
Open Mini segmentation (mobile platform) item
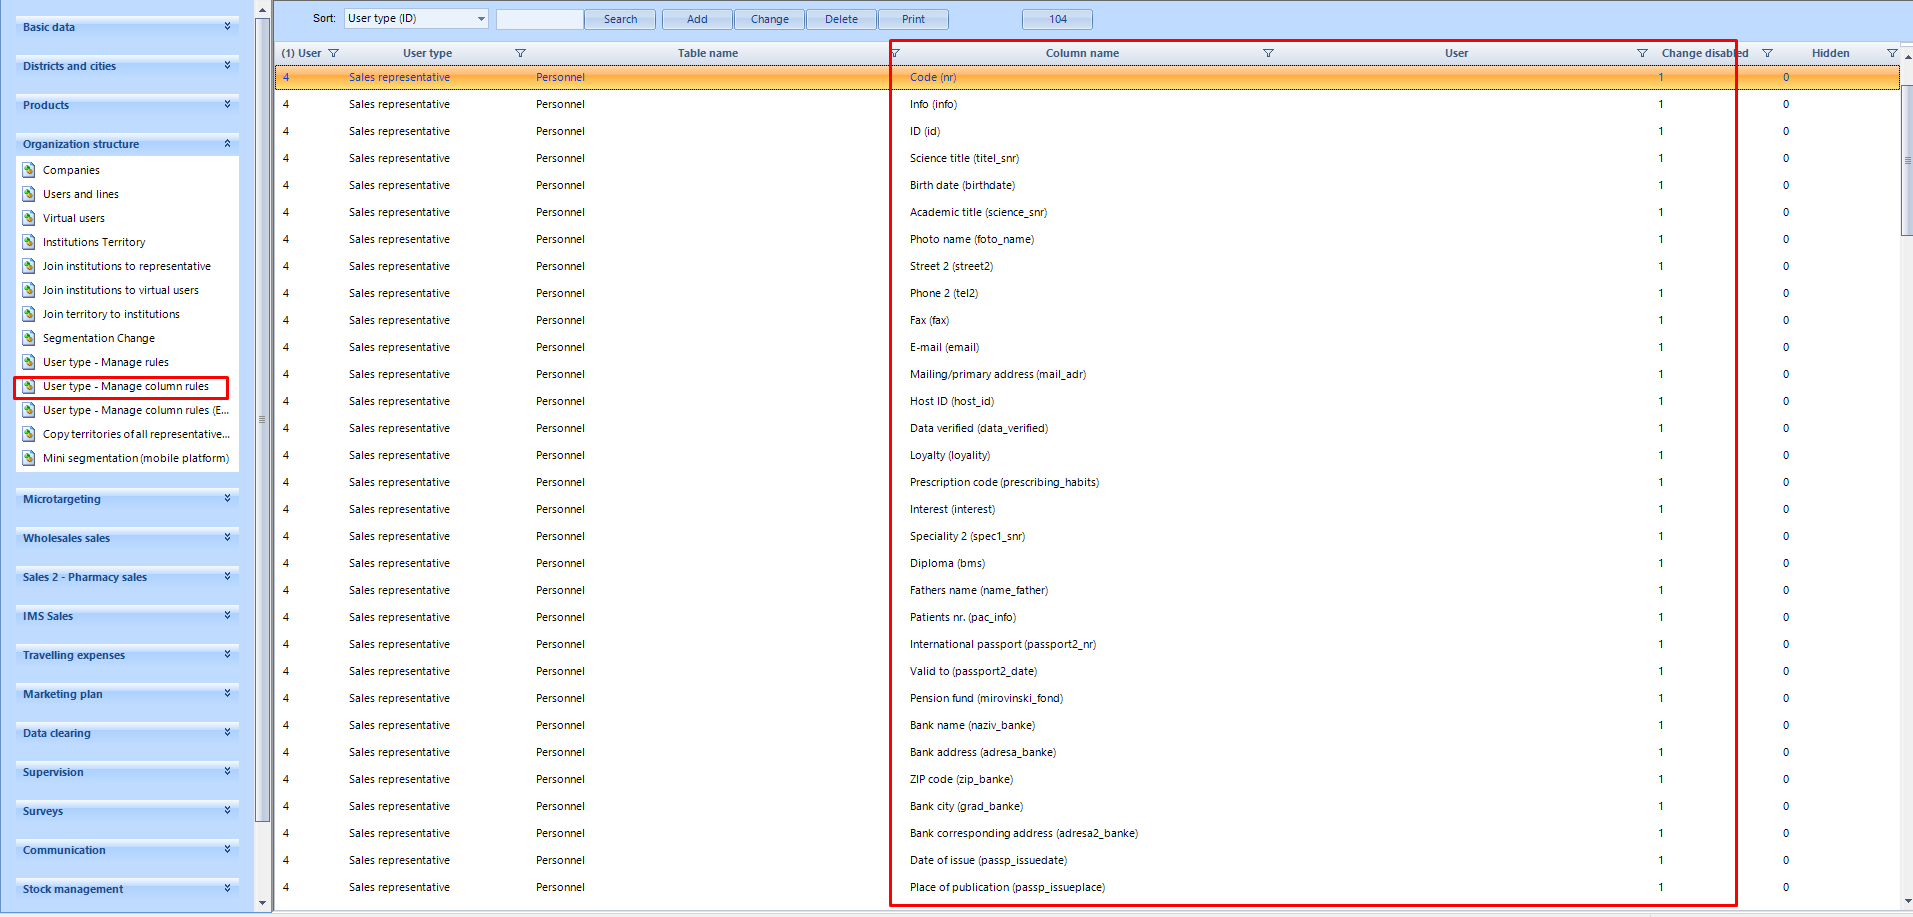click(135, 458)
